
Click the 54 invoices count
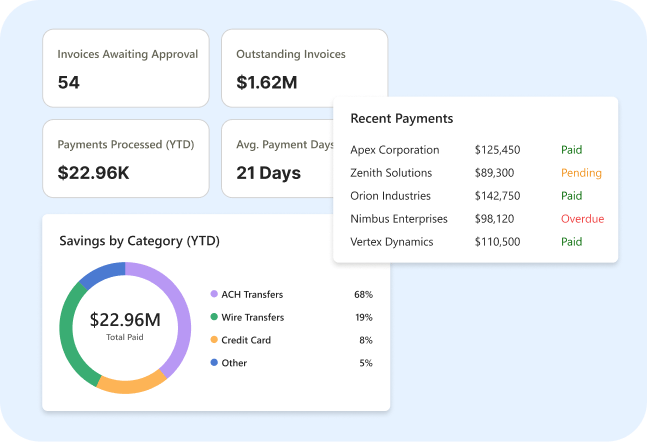68,83
